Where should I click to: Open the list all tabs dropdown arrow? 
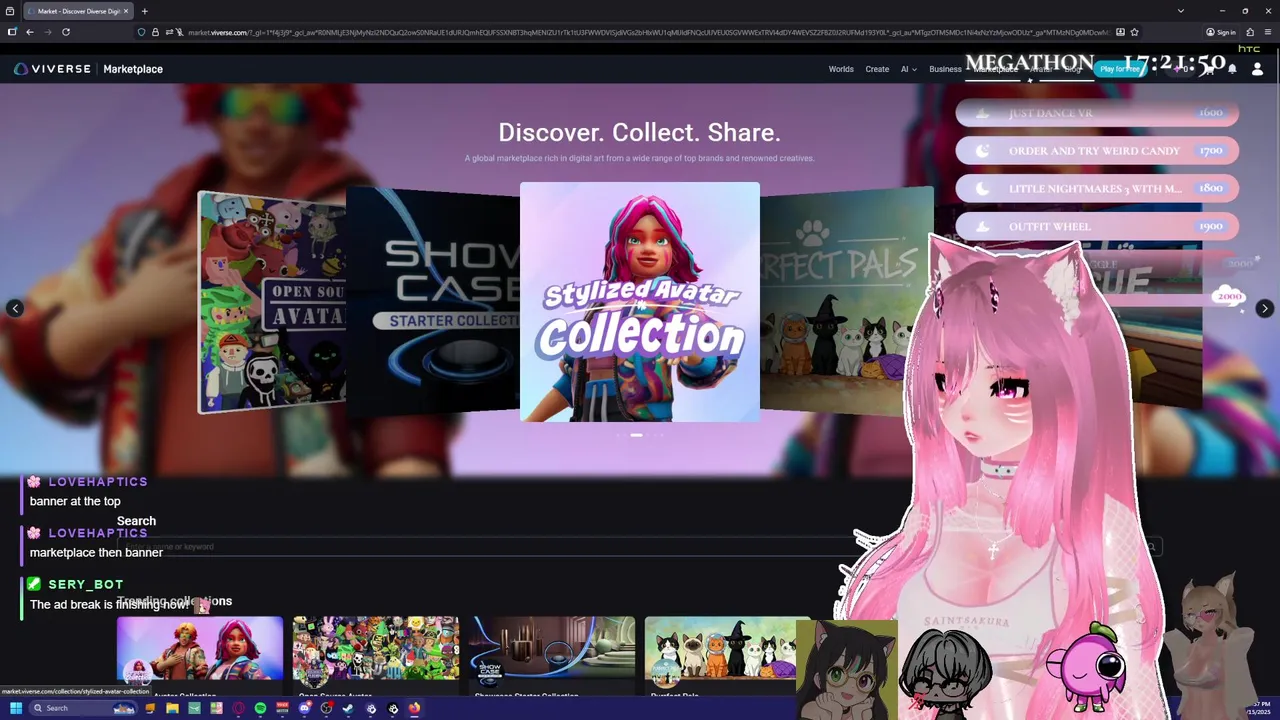[1181, 11]
